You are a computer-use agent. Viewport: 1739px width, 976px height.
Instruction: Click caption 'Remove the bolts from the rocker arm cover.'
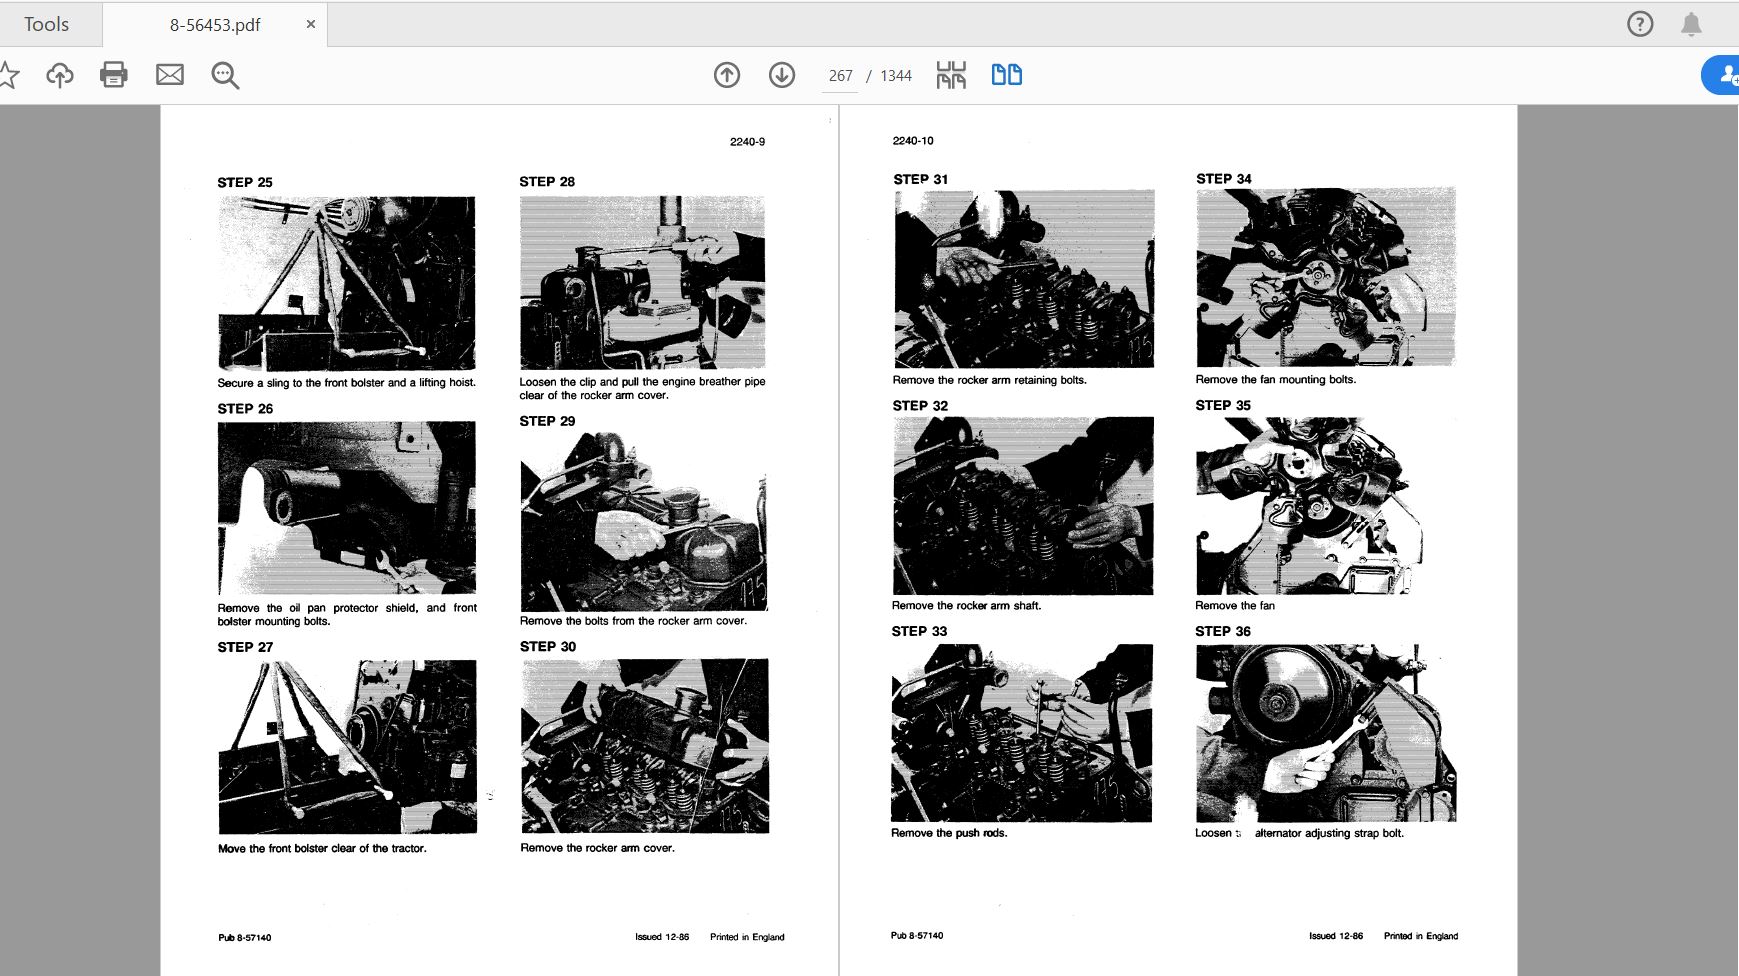click(x=633, y=621)
